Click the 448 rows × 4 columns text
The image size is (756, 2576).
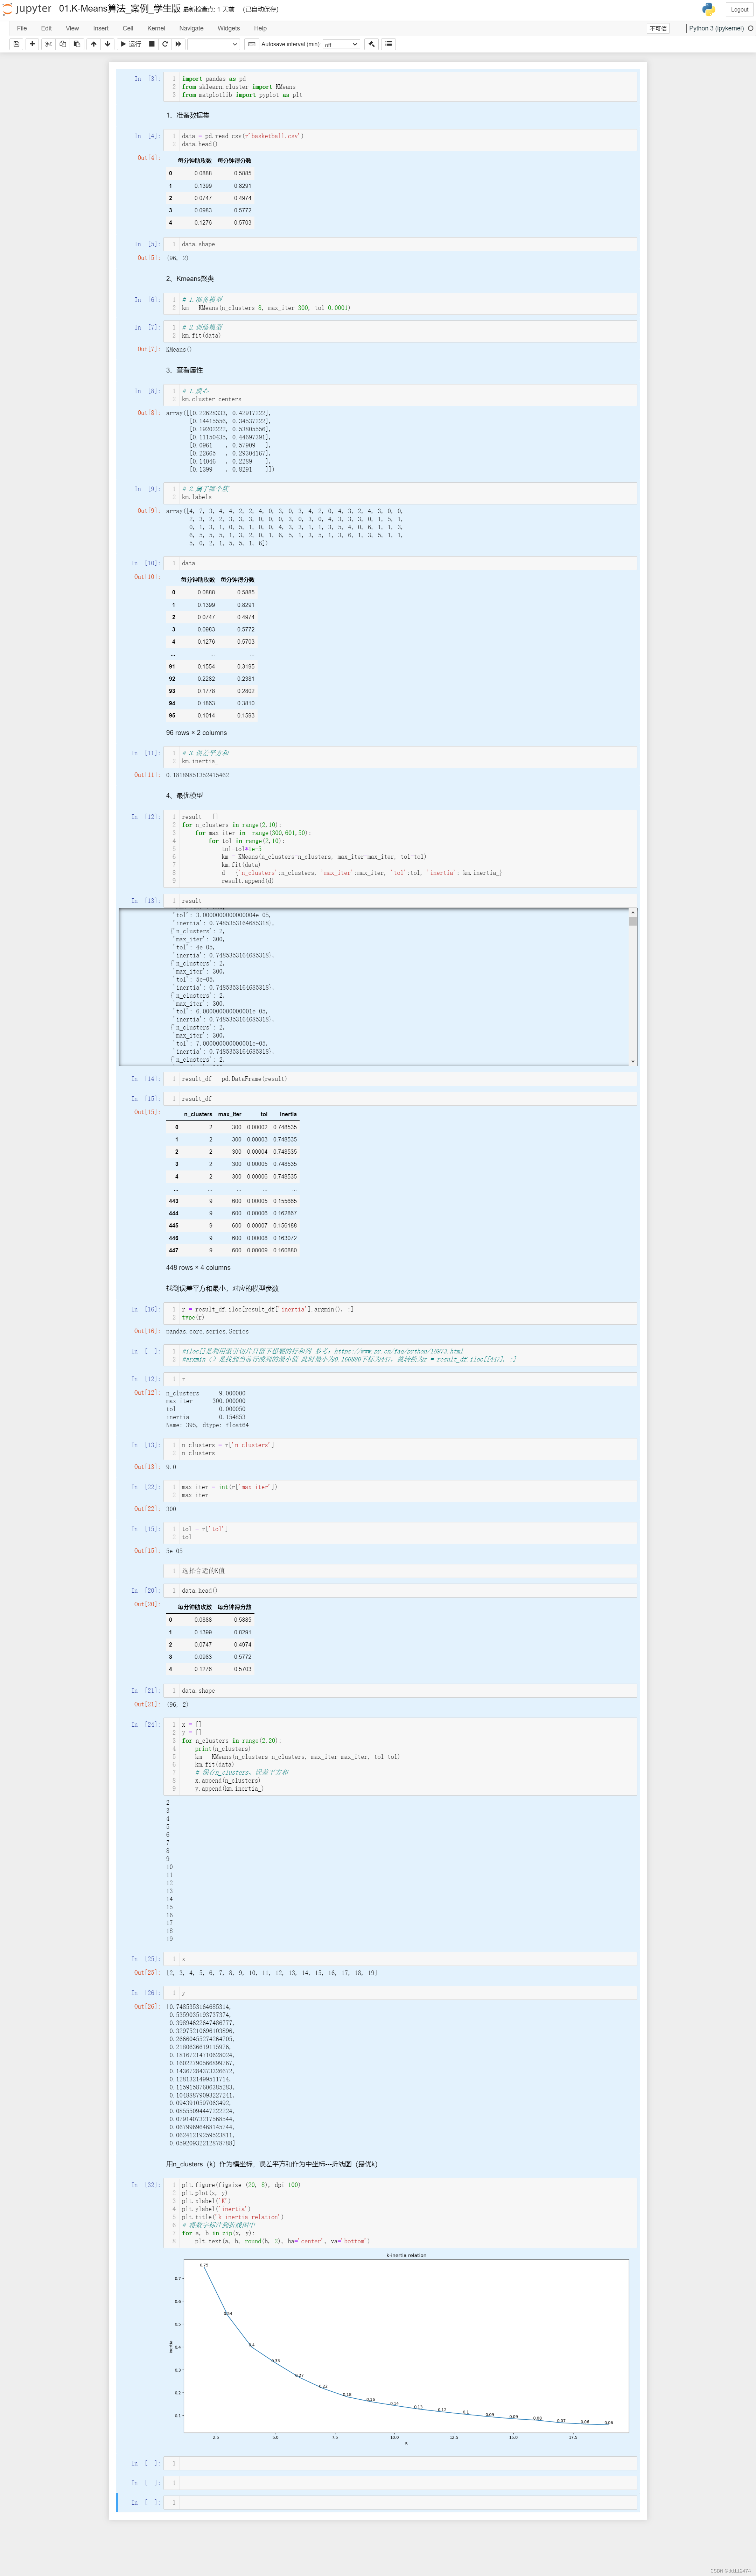(198, 1268)
